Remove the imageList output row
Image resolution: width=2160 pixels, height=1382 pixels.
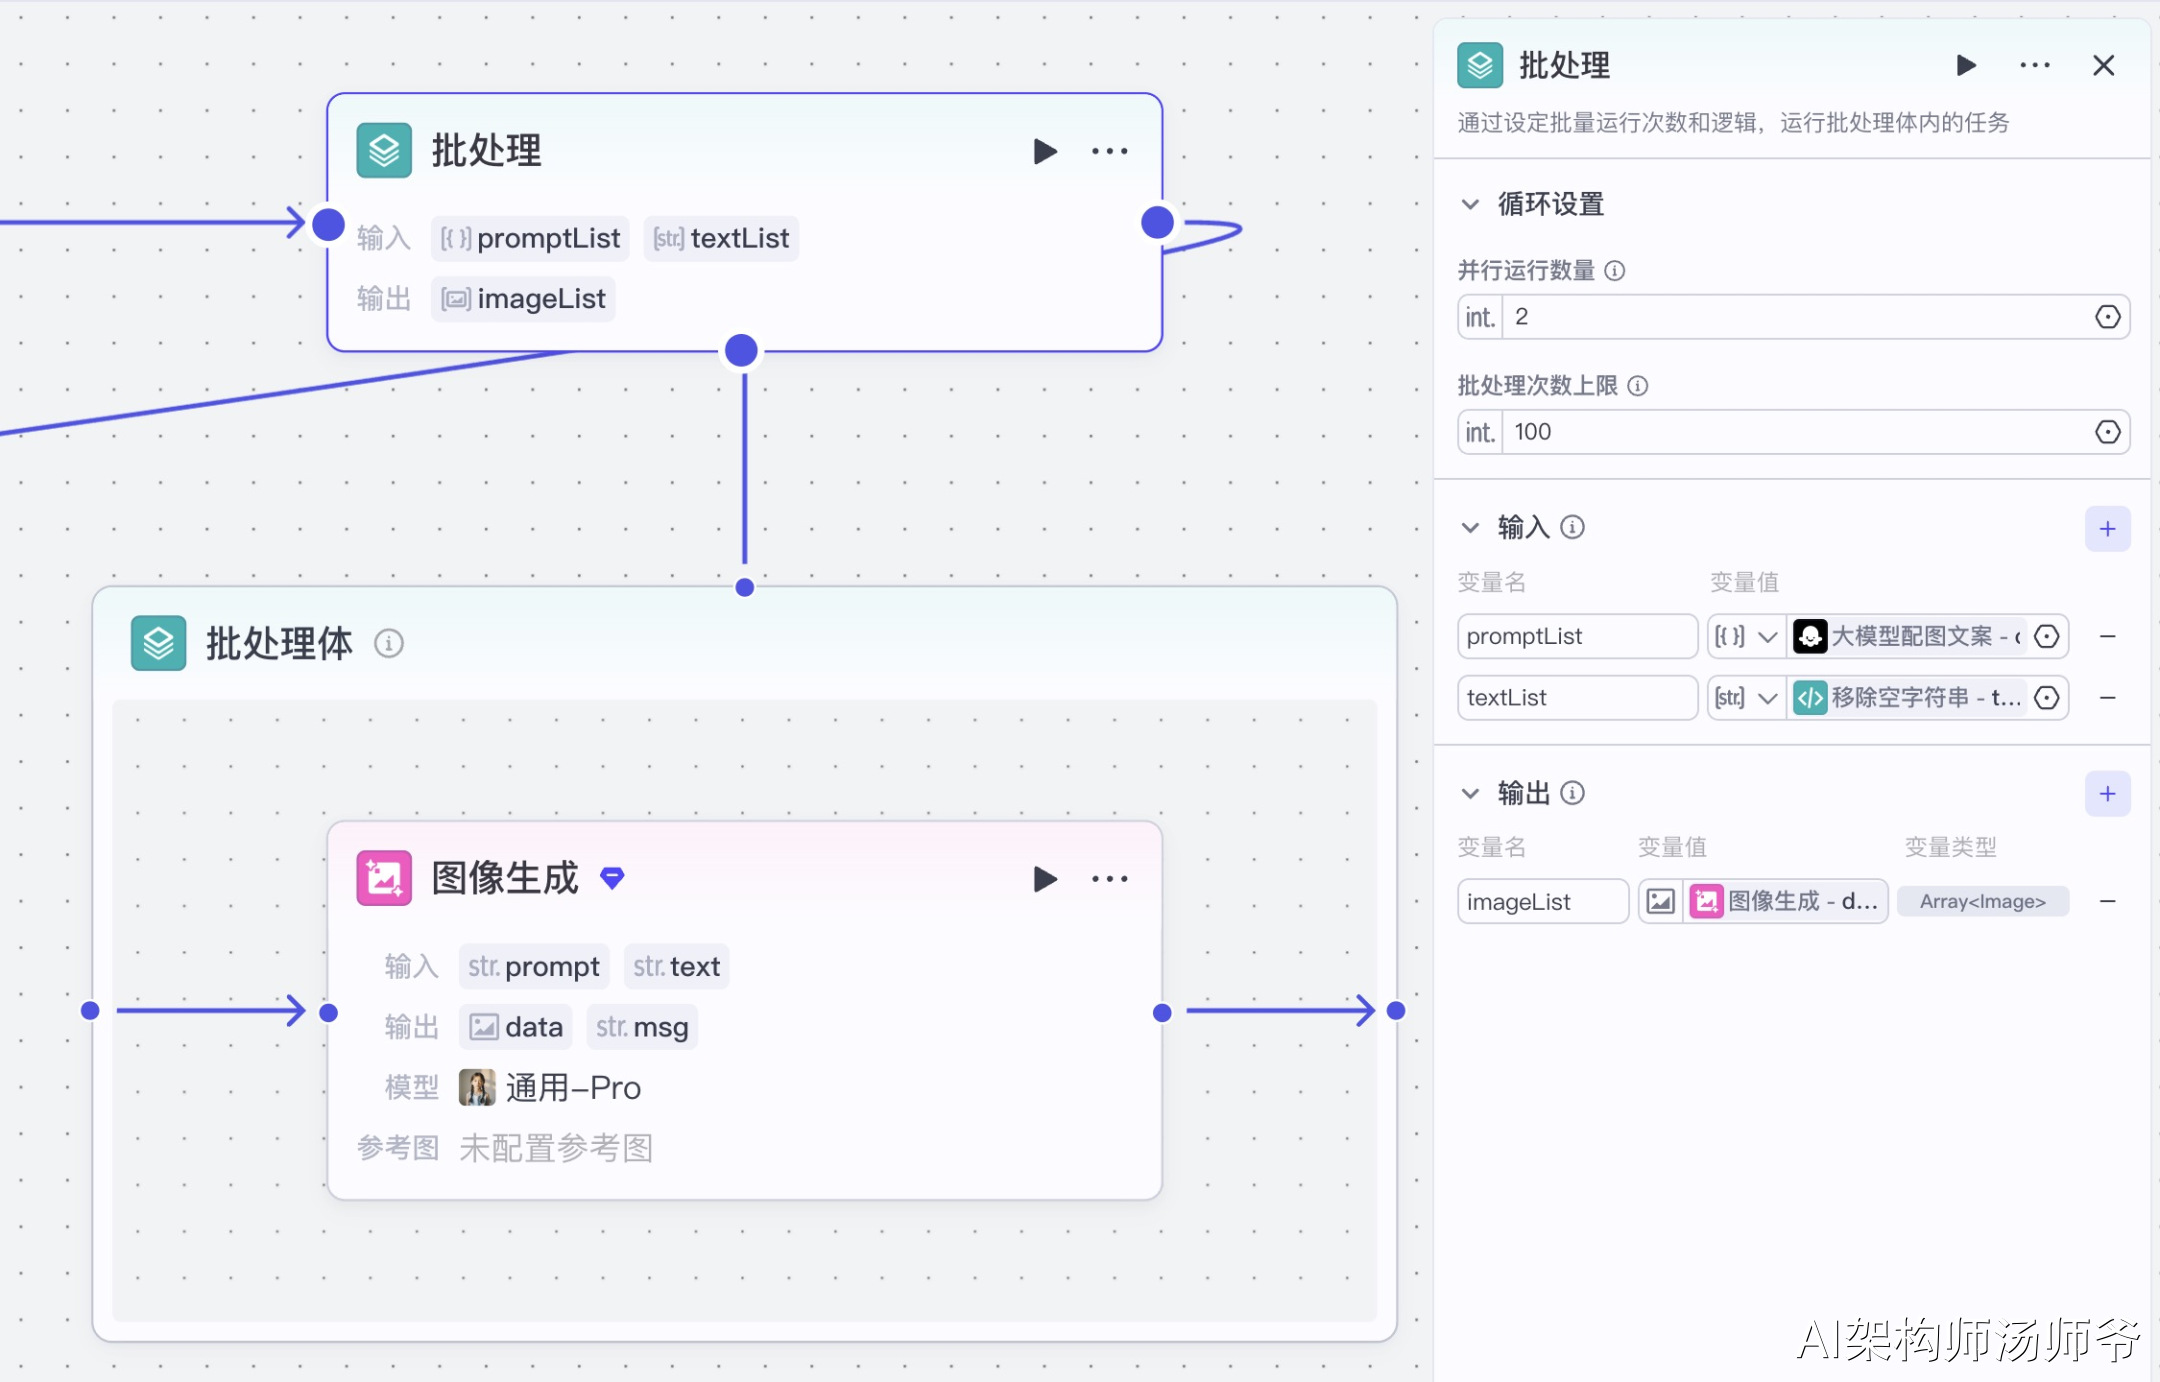click(x=2107, y=901)
